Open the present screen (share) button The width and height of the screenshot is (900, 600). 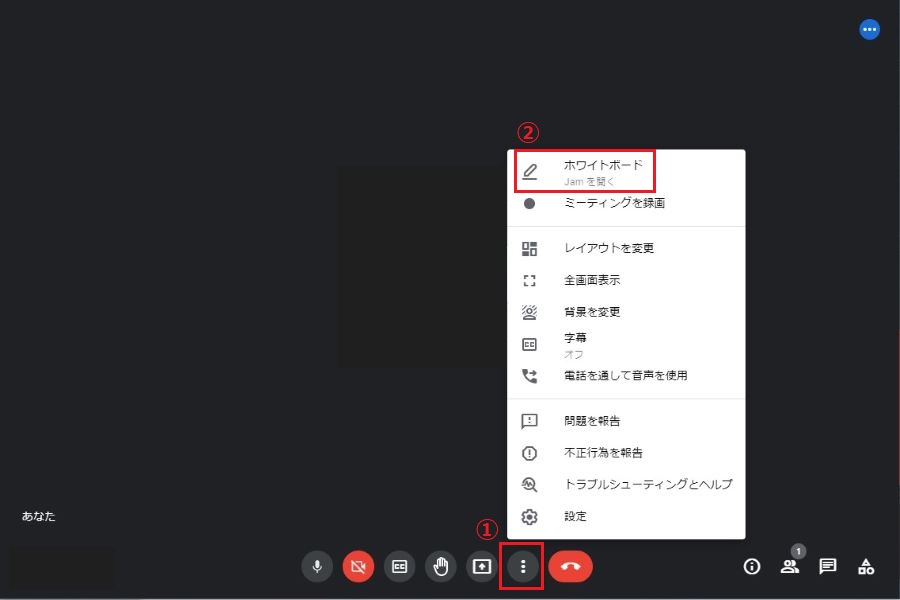tap(482, 567)
